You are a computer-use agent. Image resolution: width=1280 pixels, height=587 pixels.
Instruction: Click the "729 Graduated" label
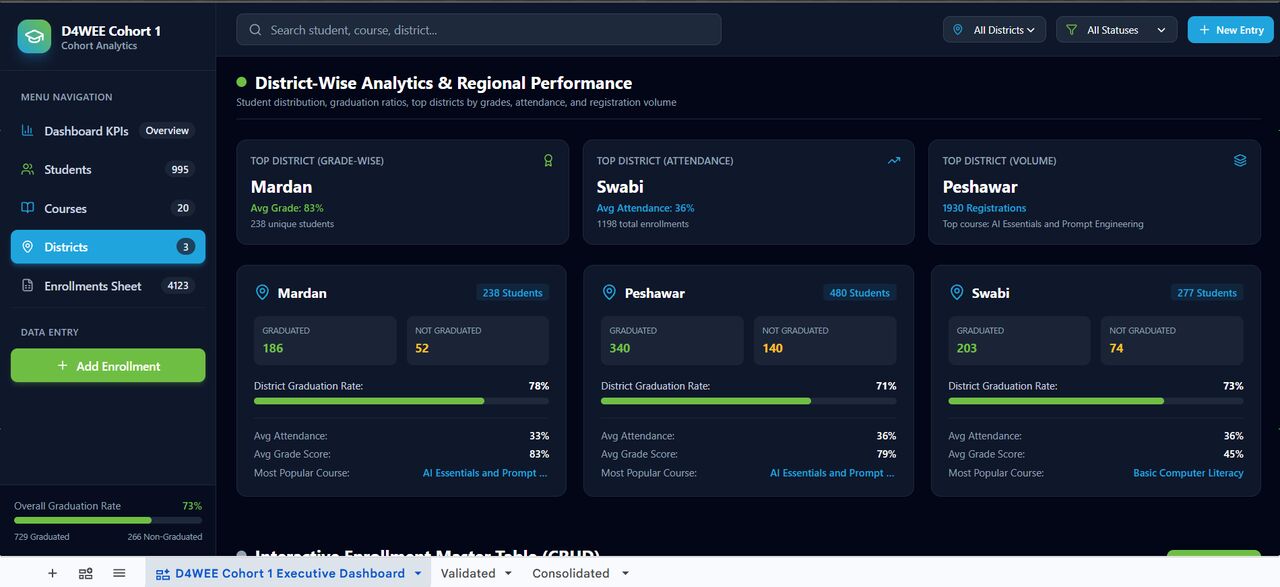[42, 537]
